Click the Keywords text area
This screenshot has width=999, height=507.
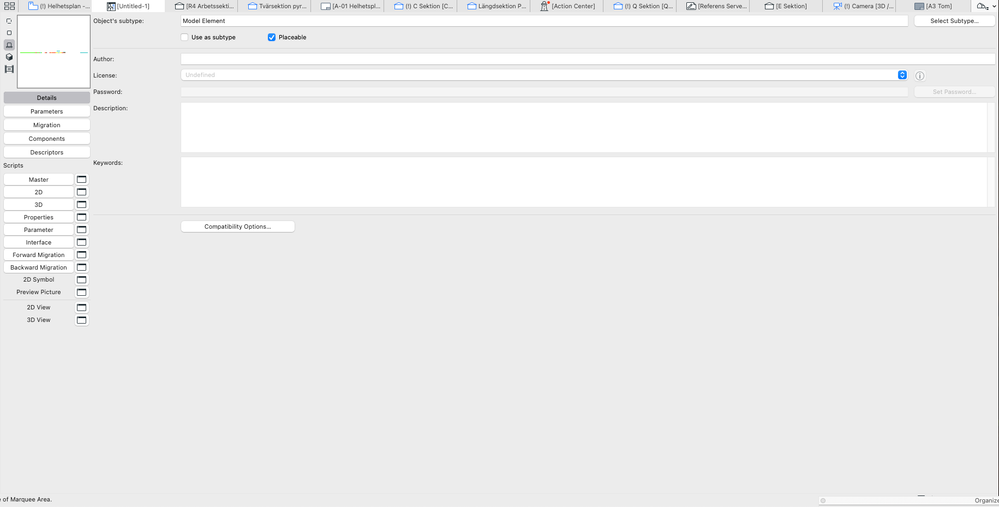[x=584, y=182]
